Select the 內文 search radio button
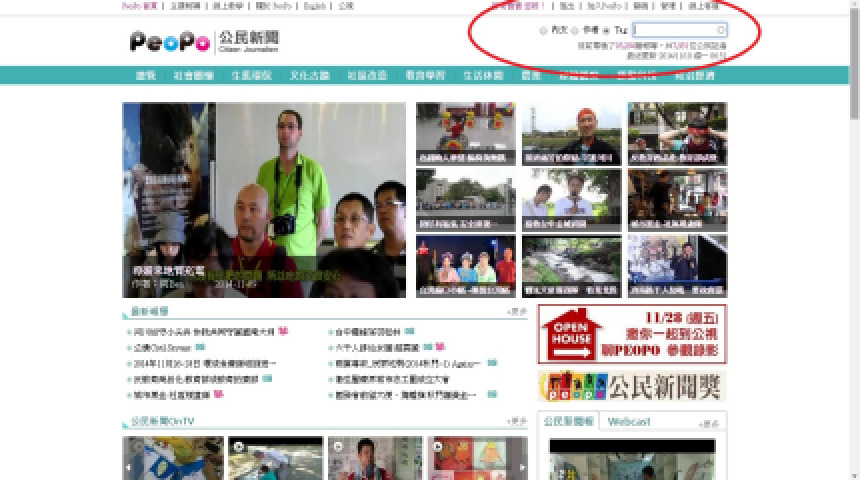860x480 pixels. (543, 31)
